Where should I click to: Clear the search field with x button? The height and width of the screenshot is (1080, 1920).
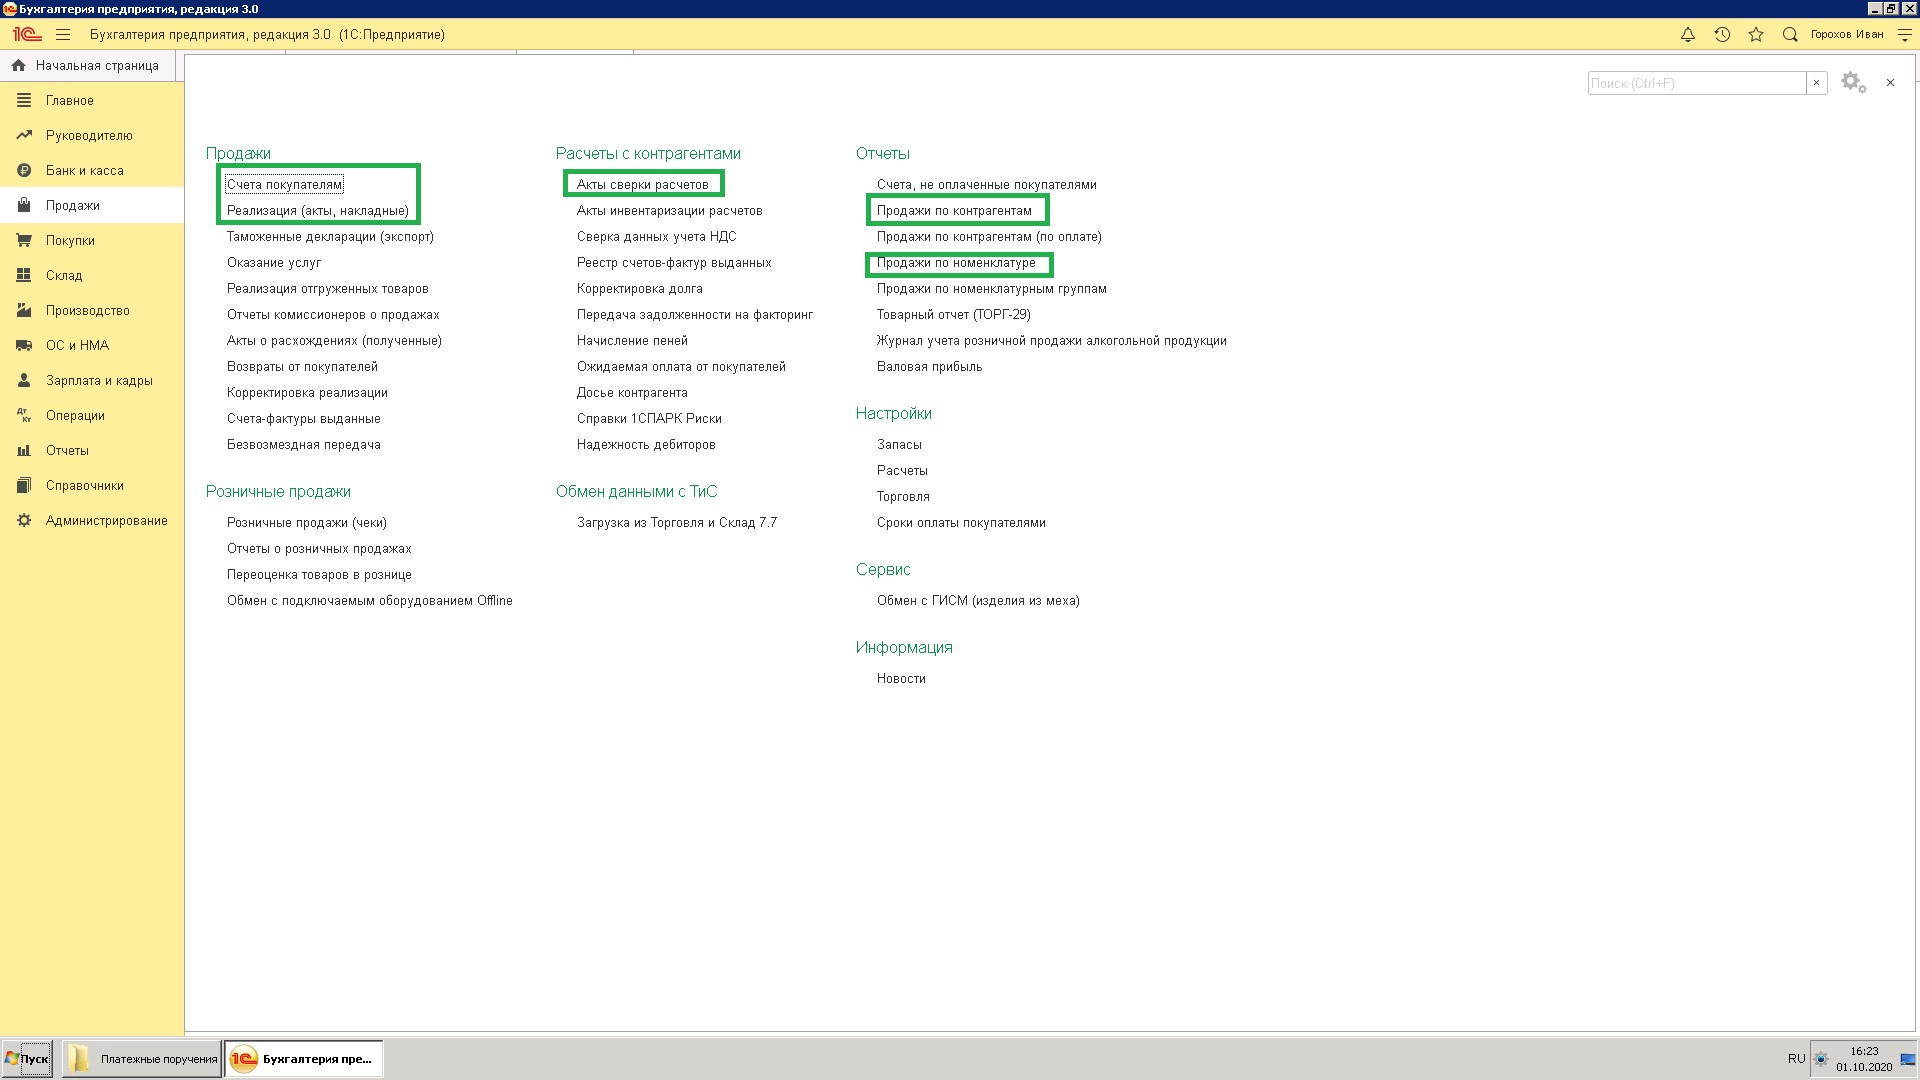[1817, 83]
